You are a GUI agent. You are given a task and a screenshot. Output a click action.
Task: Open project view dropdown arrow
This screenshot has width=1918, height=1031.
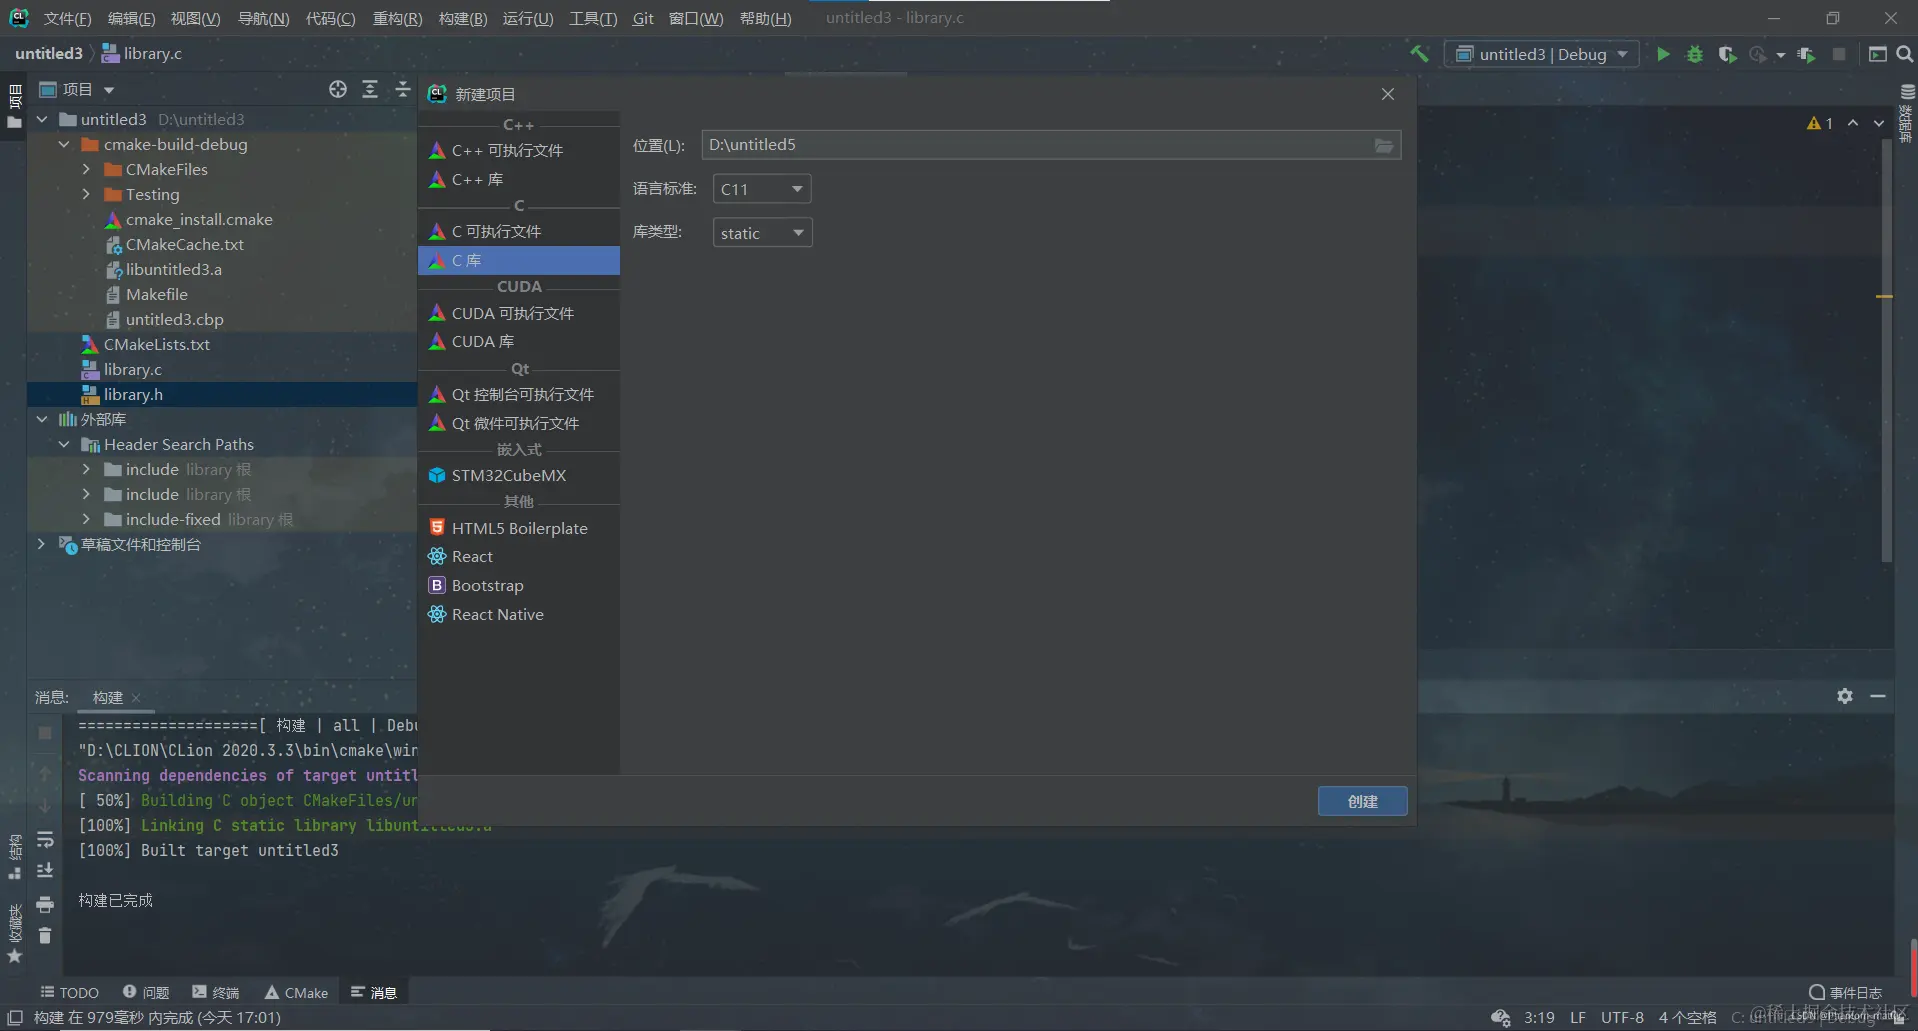pos(109,90)
